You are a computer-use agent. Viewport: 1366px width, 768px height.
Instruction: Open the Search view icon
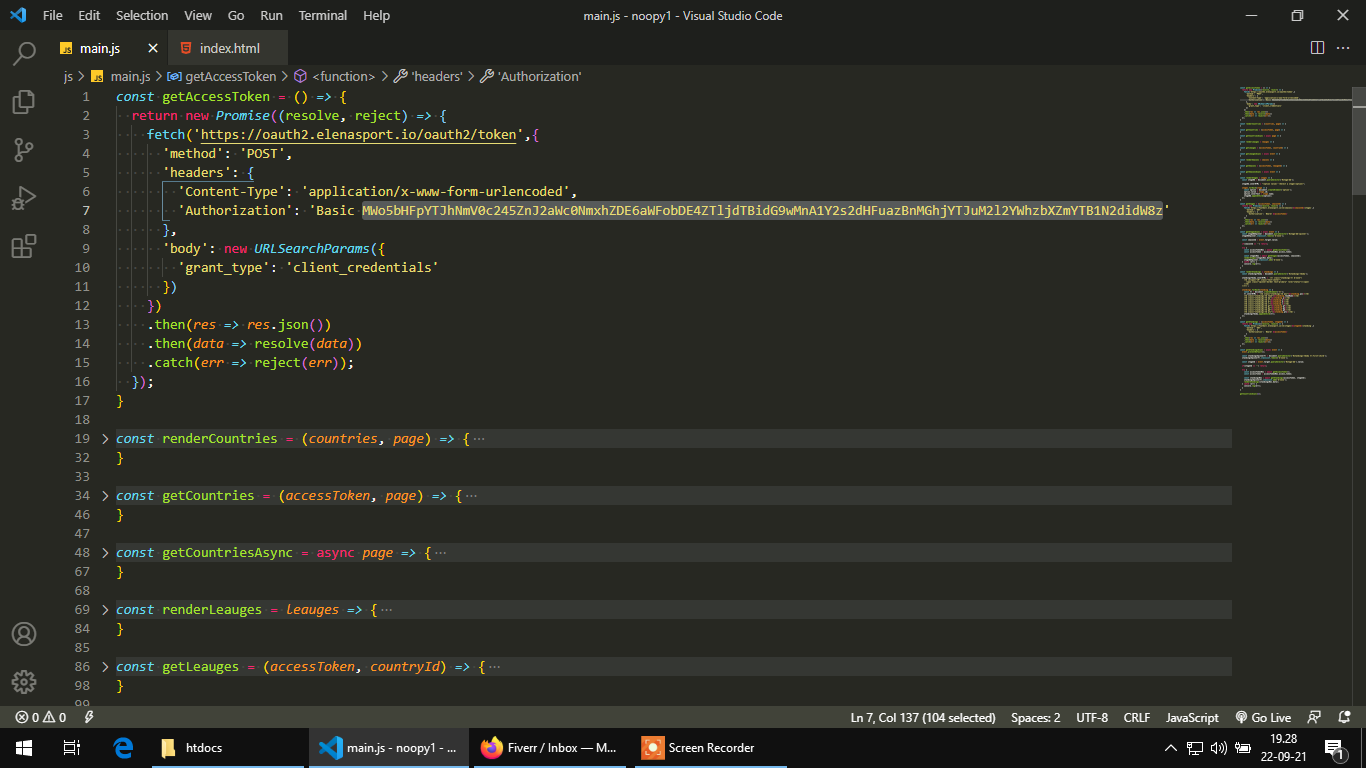tap(24, 54)
